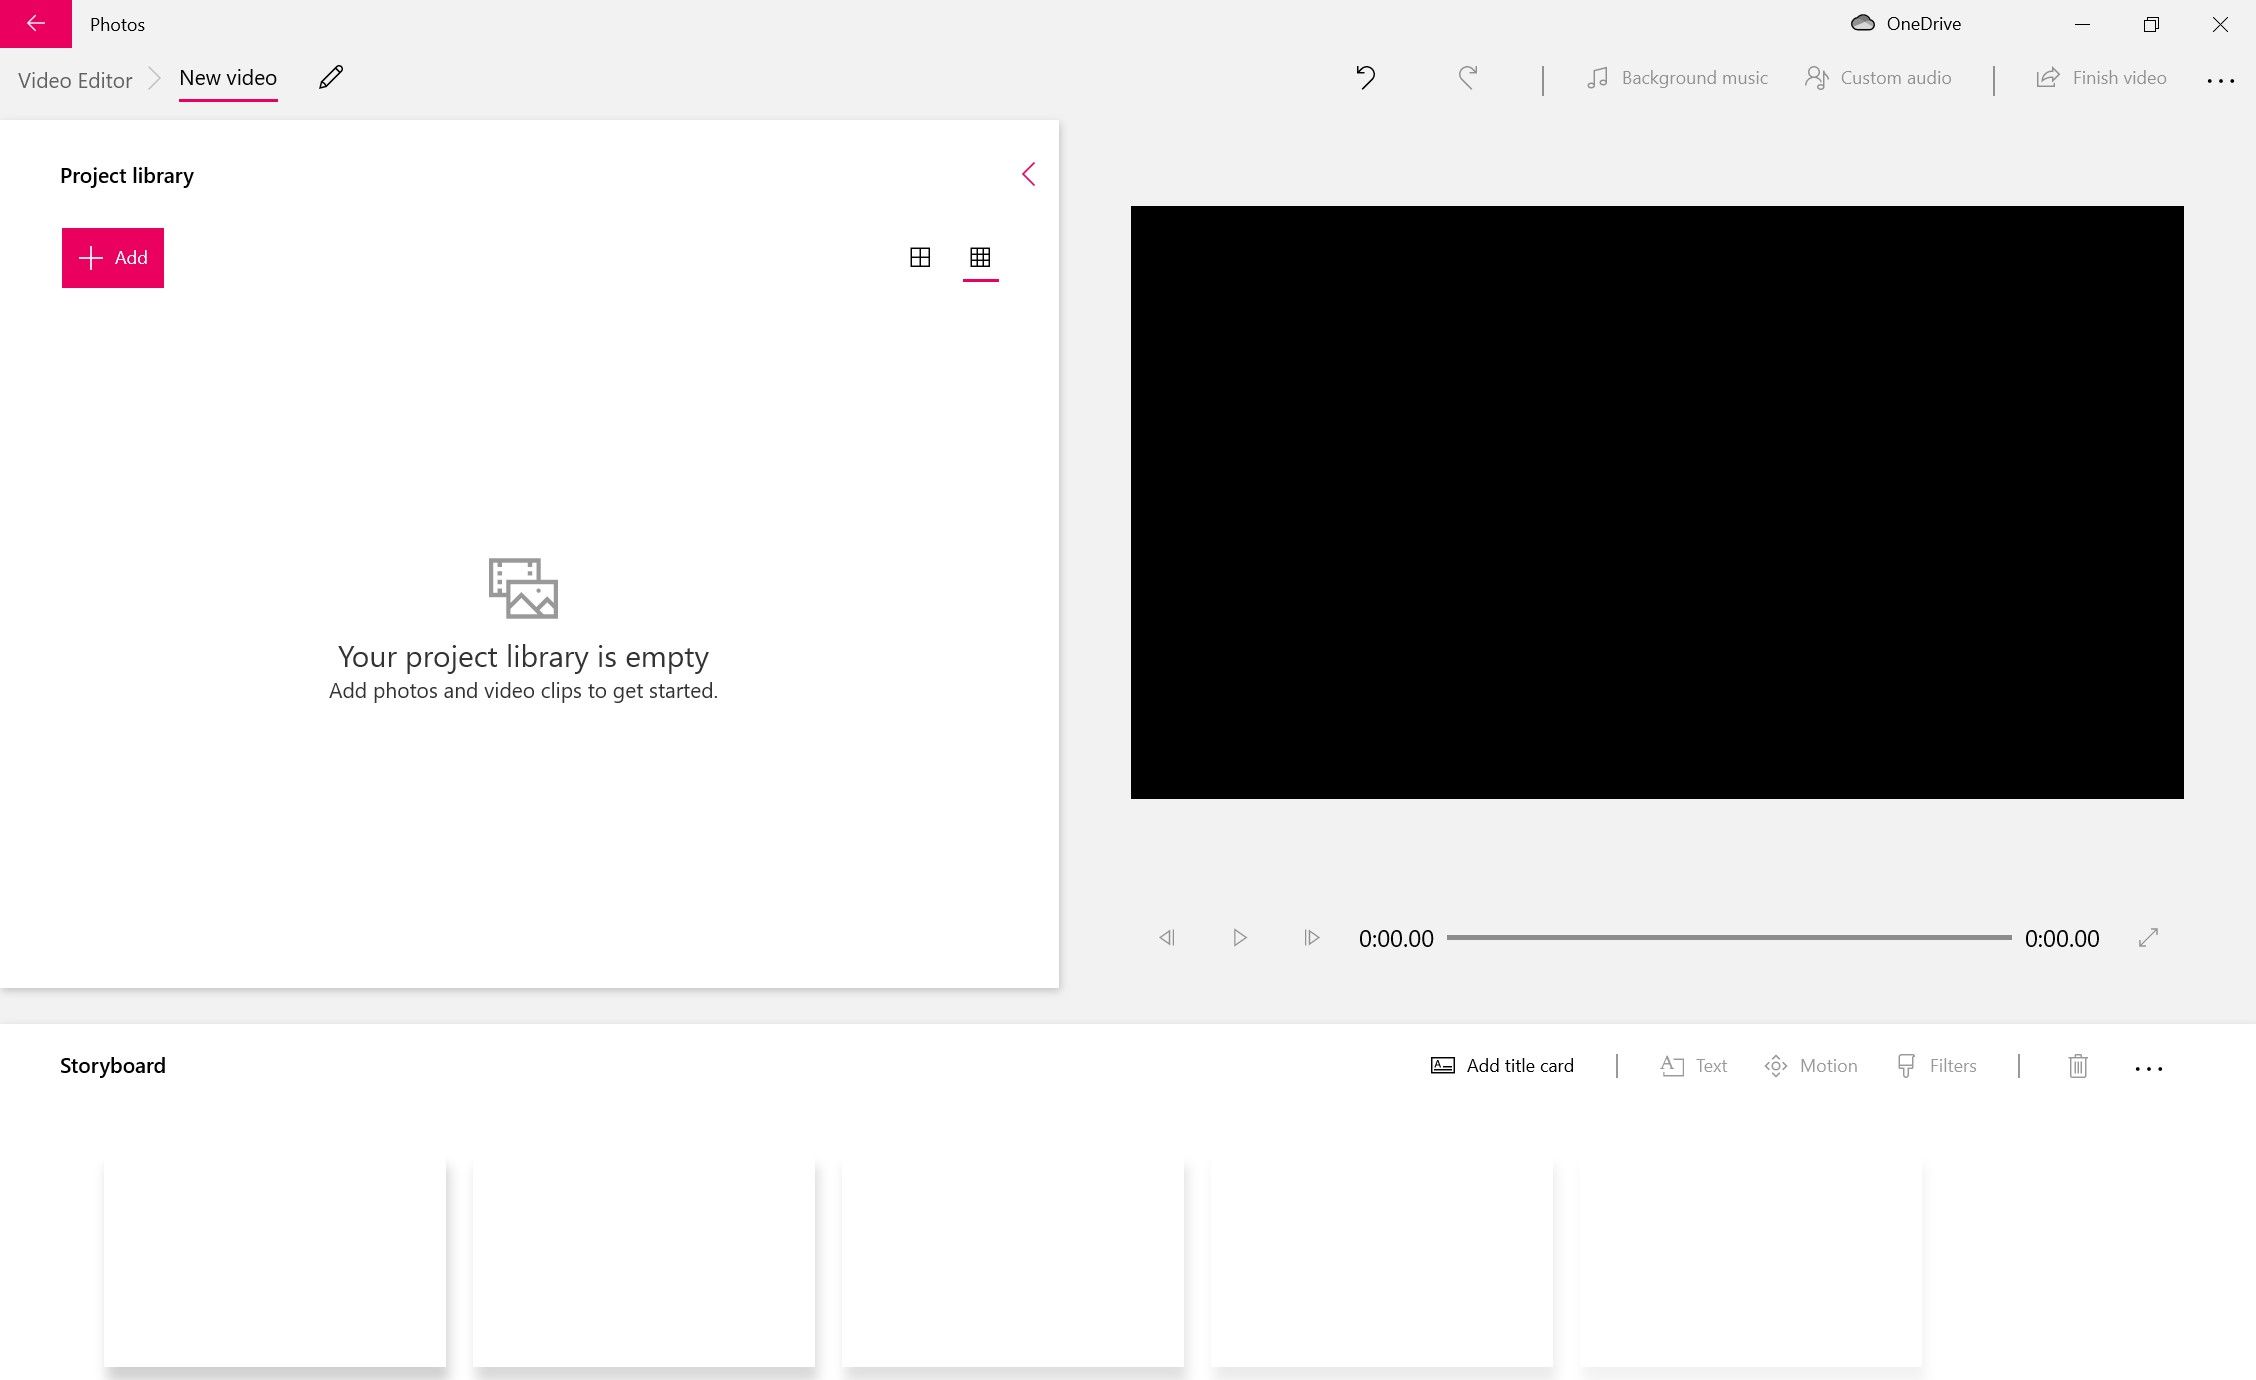Viewport: 2256px width, 1380px height.
Task: Collapse the Project library panel
Action: tap(1026, 174)
